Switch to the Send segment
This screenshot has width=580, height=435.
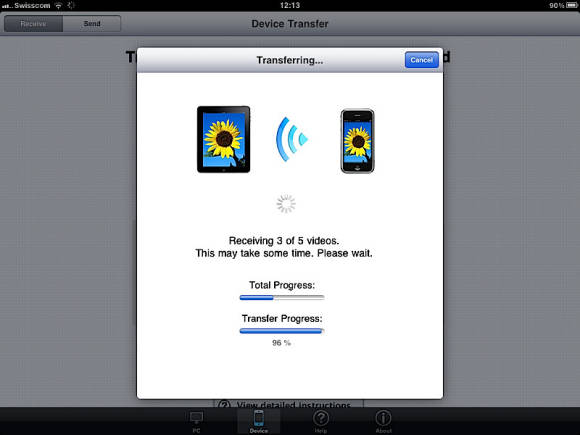(x=92, y=24)
